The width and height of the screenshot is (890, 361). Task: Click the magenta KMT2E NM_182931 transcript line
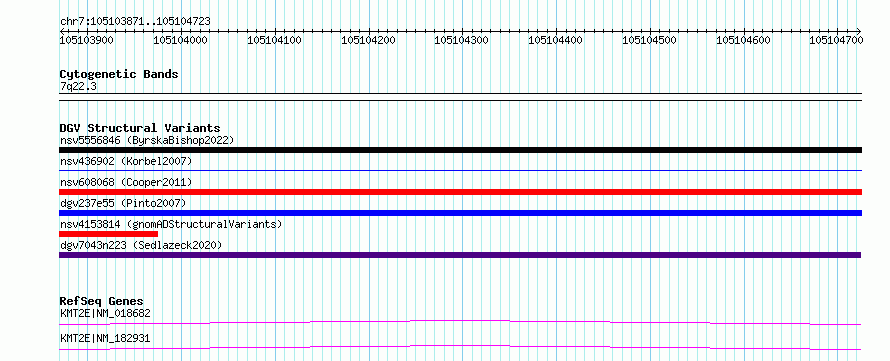[x=460, y=347]
